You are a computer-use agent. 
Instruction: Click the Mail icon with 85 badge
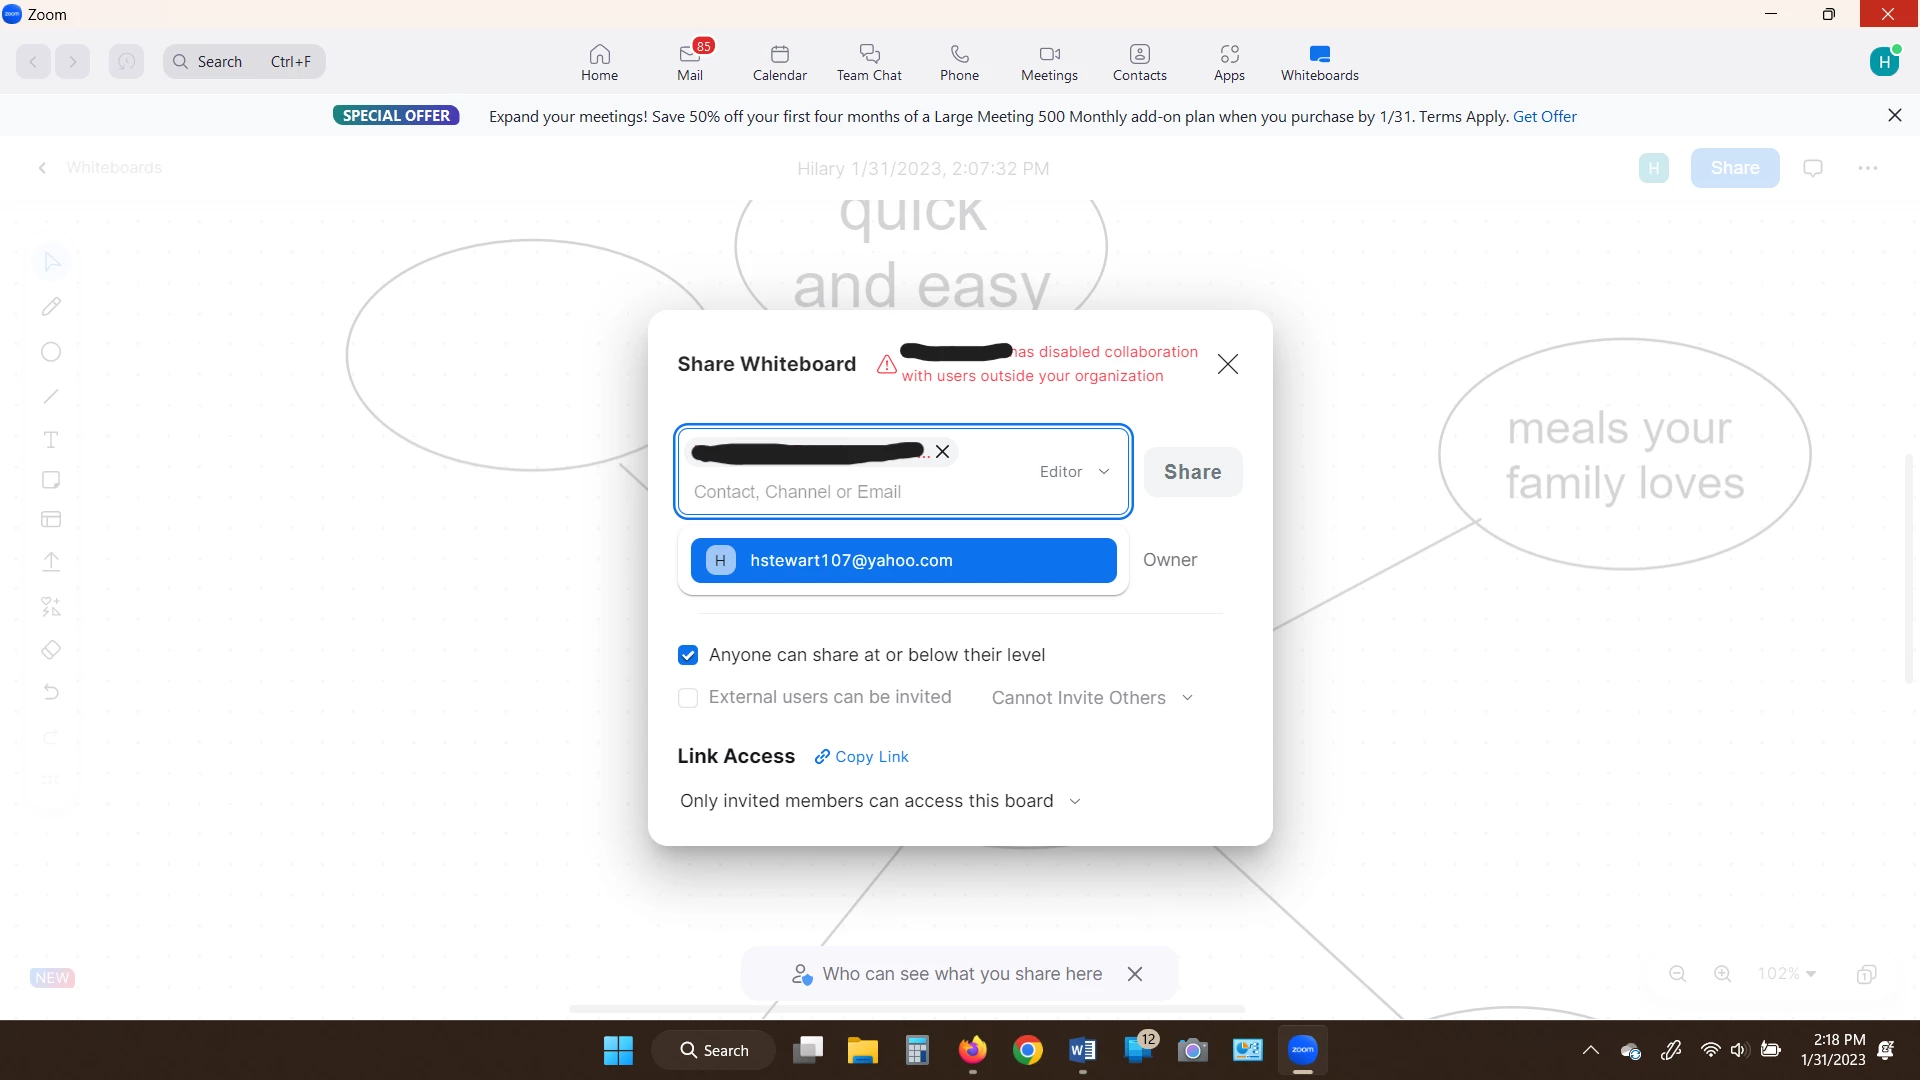click(x=690, y=54)
